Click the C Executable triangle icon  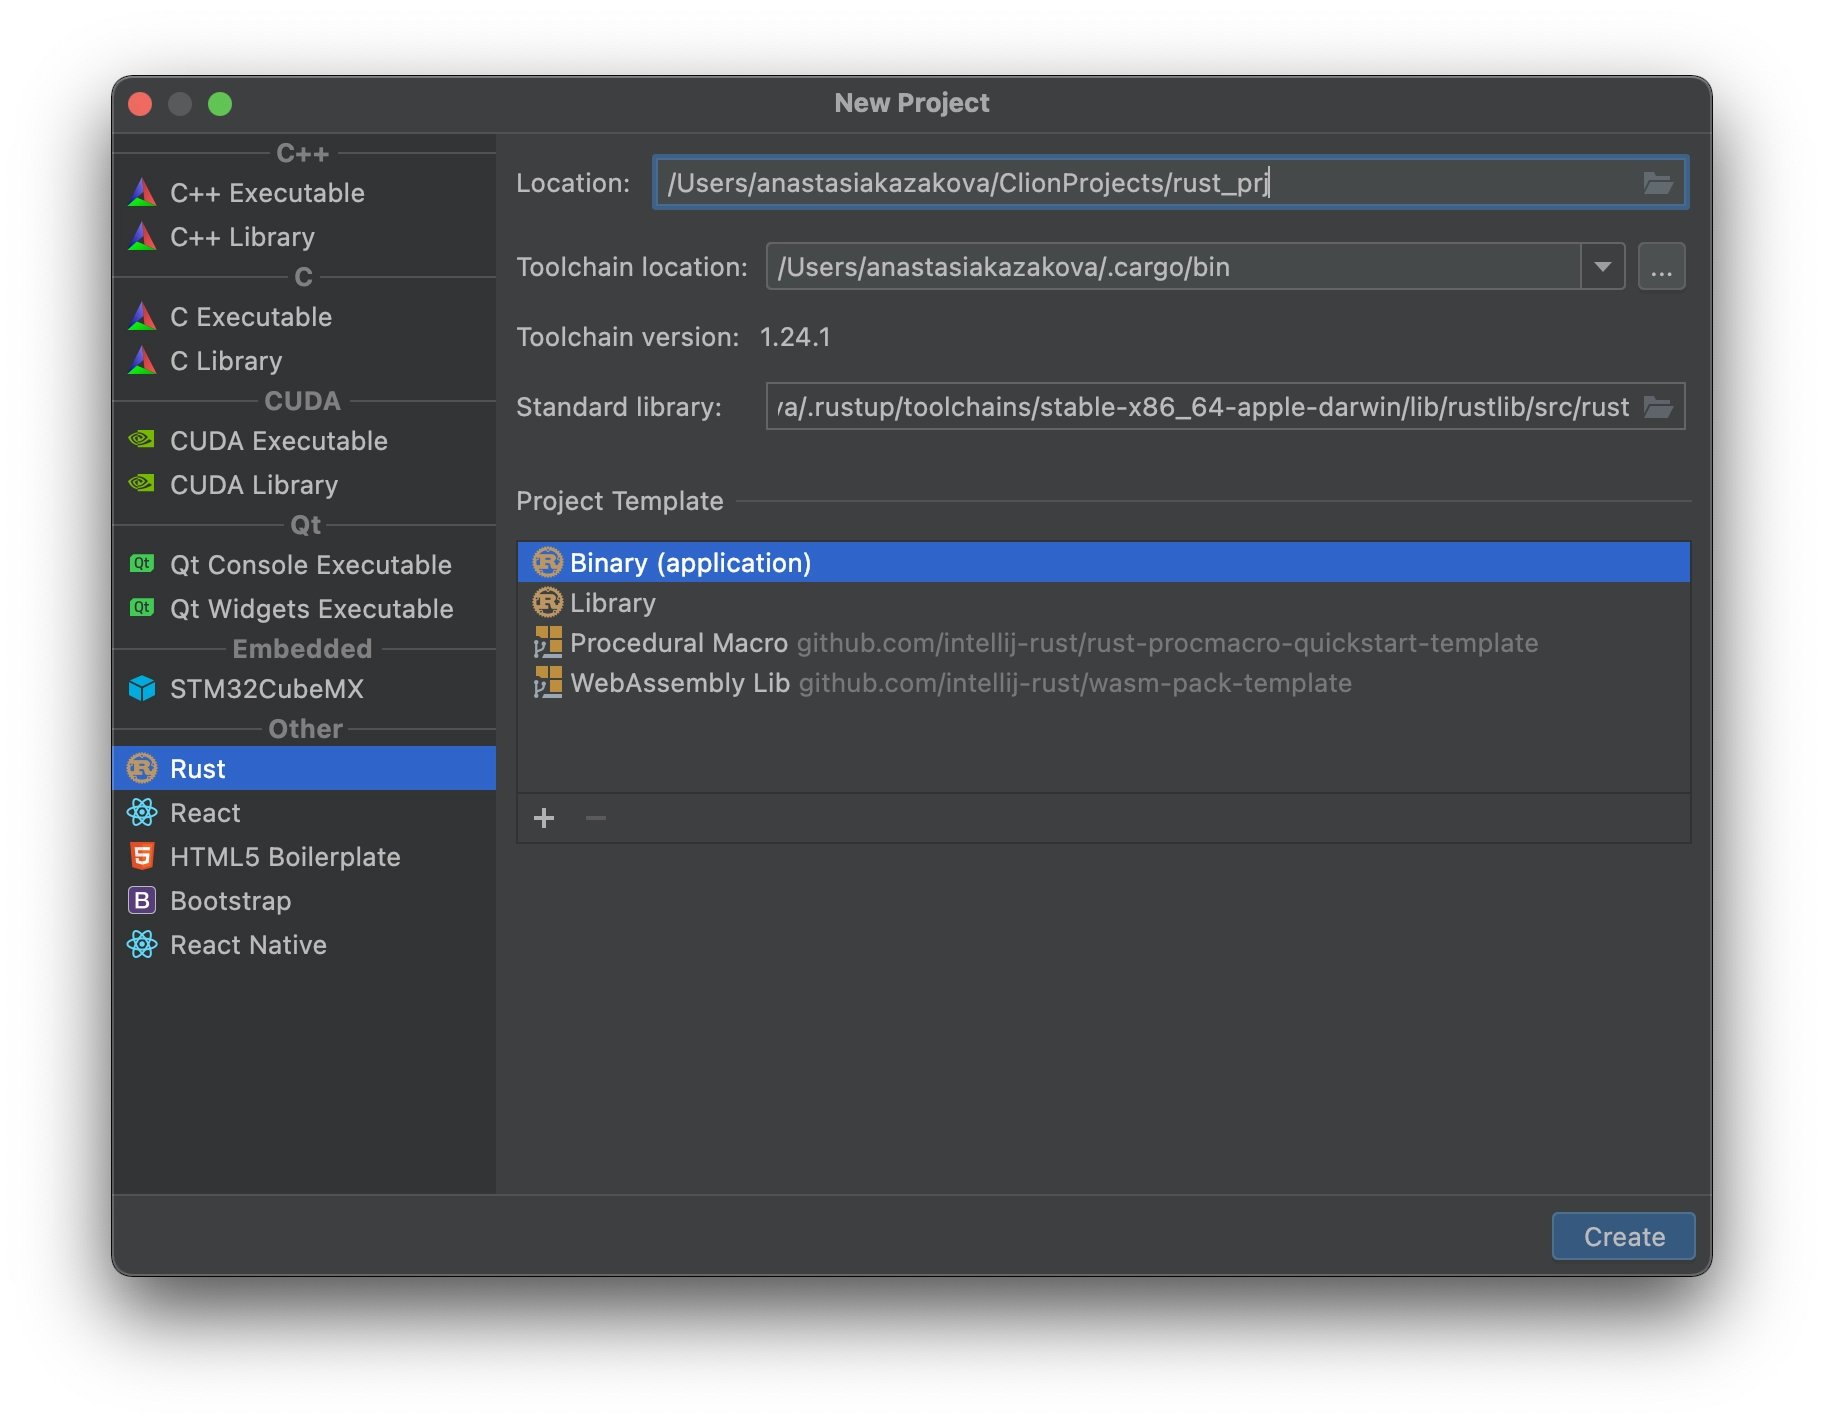(x=143, y=317)
